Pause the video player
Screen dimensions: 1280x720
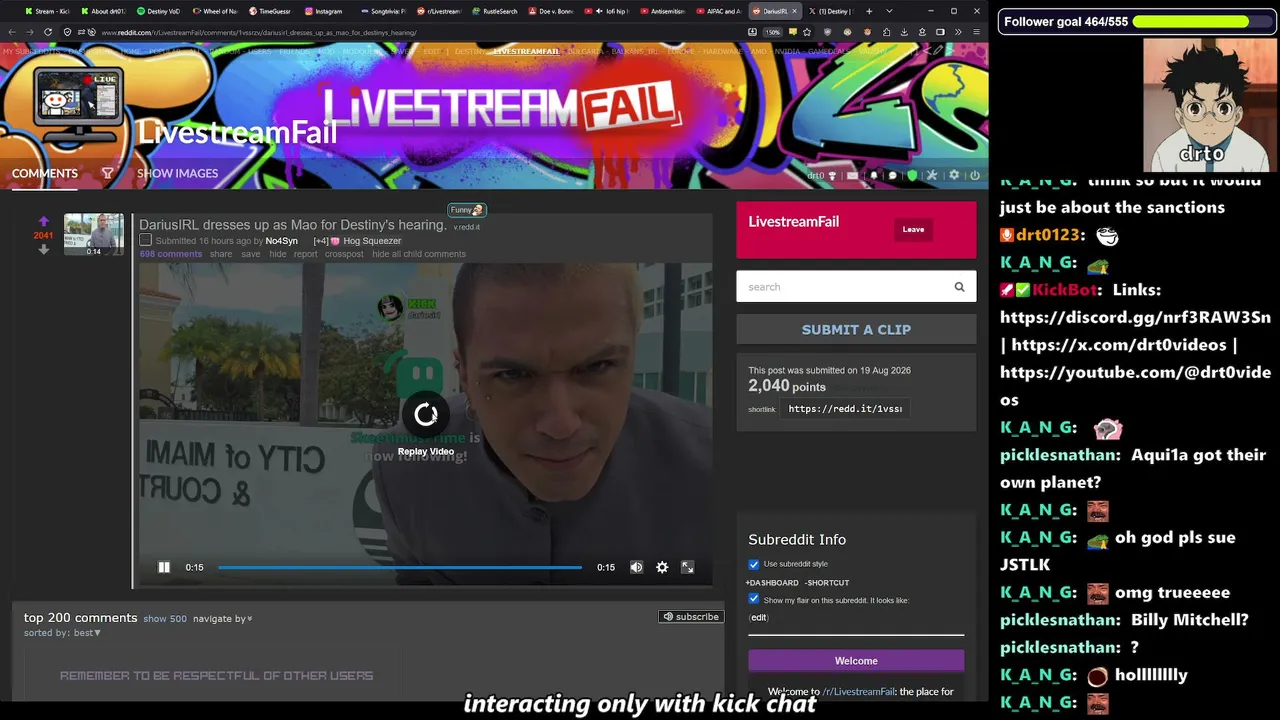[x=164, y=567]
